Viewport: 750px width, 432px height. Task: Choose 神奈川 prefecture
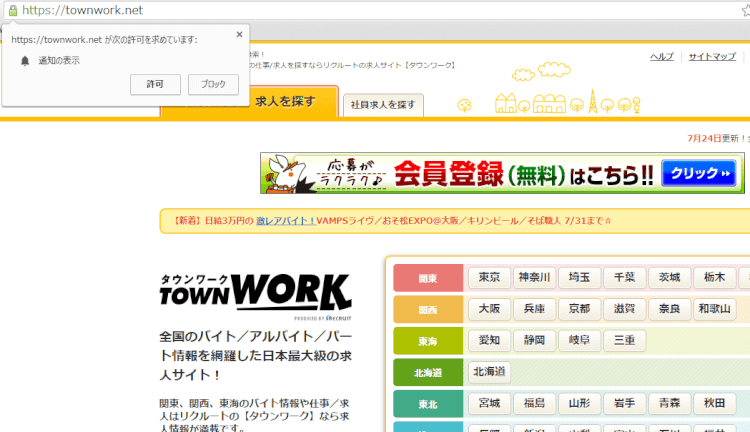pos(534,277)
